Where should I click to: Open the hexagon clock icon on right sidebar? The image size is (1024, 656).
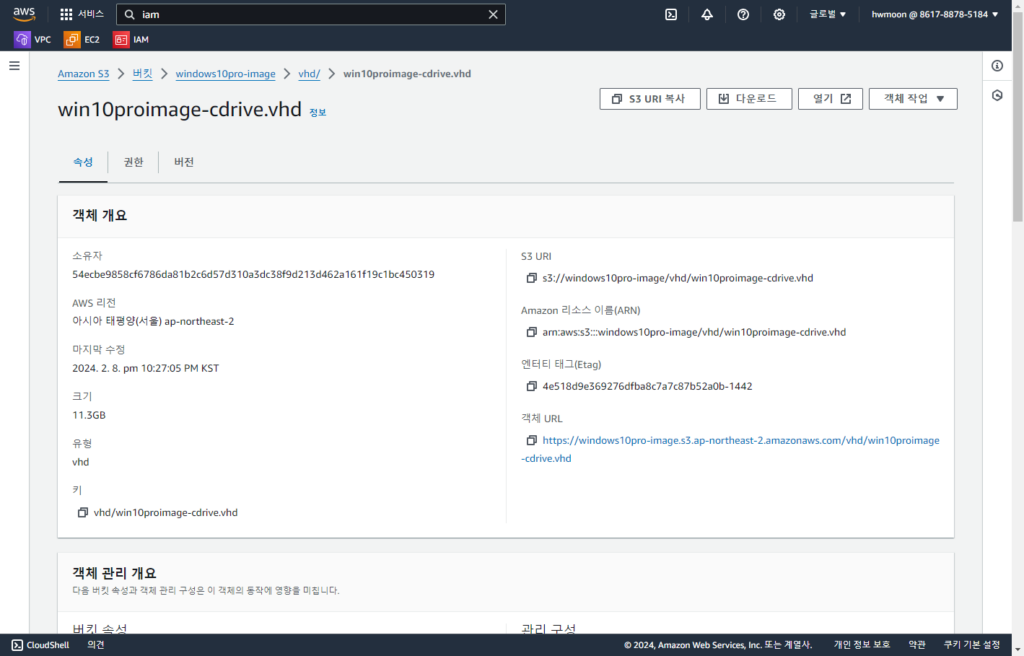pyautogui.click(x=997, y=95)
